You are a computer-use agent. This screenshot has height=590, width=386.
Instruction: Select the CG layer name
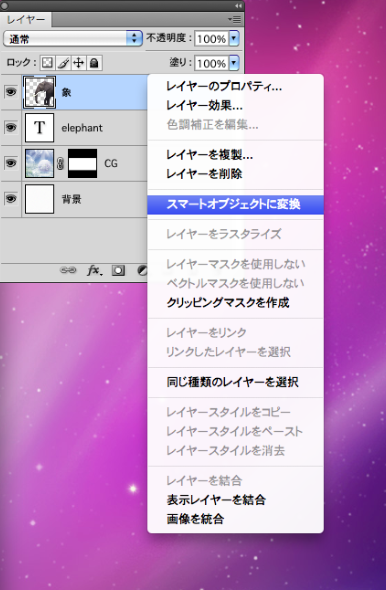[111, 163]
